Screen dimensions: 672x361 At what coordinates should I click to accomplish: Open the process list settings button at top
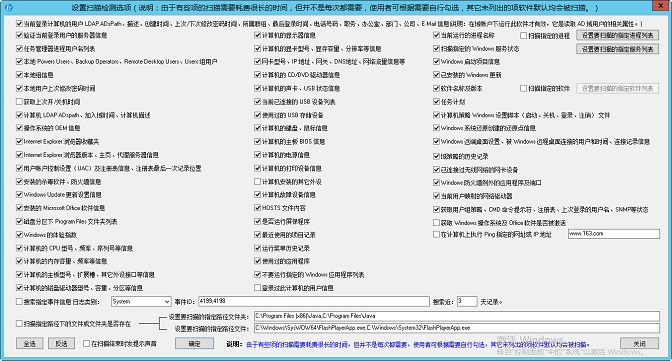[x=617, y=36]
